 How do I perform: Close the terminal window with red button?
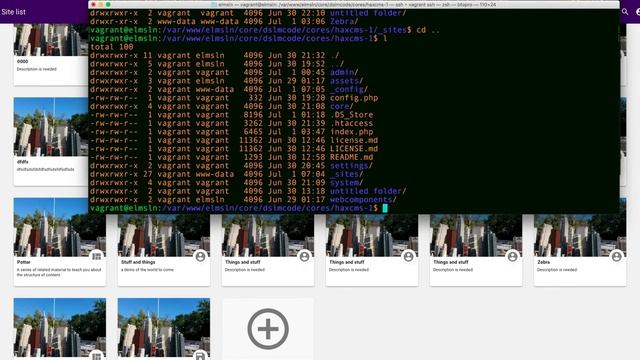93,4
